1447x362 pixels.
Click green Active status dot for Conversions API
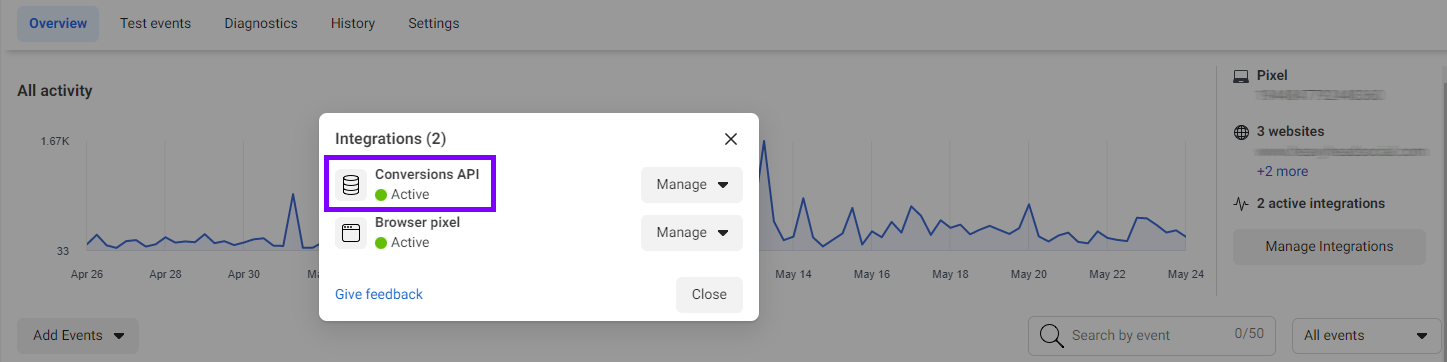pyautogui.click(x=381, y=195)
